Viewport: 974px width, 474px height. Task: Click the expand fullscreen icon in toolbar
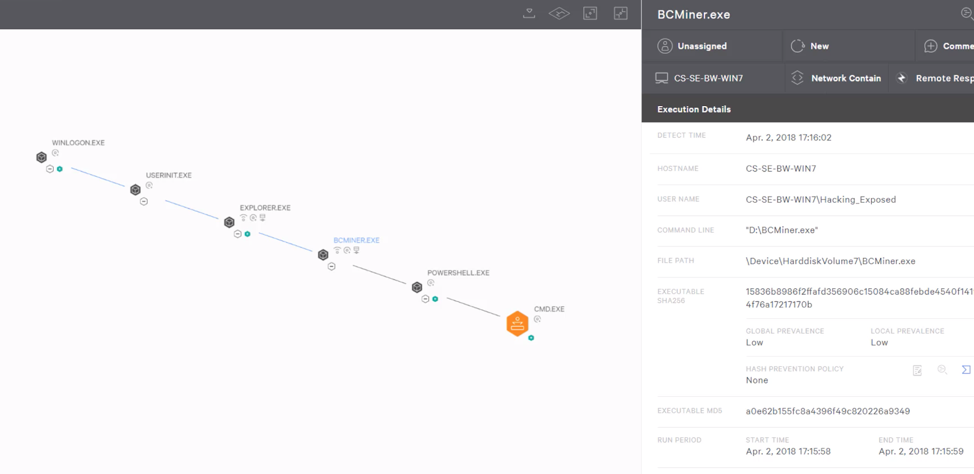[x=621, y=13]
